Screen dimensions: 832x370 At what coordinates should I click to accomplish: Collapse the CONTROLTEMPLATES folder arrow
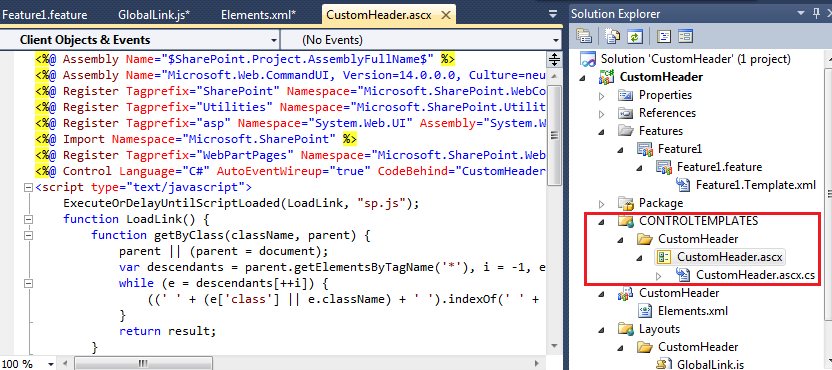click(x=602, y=222)
